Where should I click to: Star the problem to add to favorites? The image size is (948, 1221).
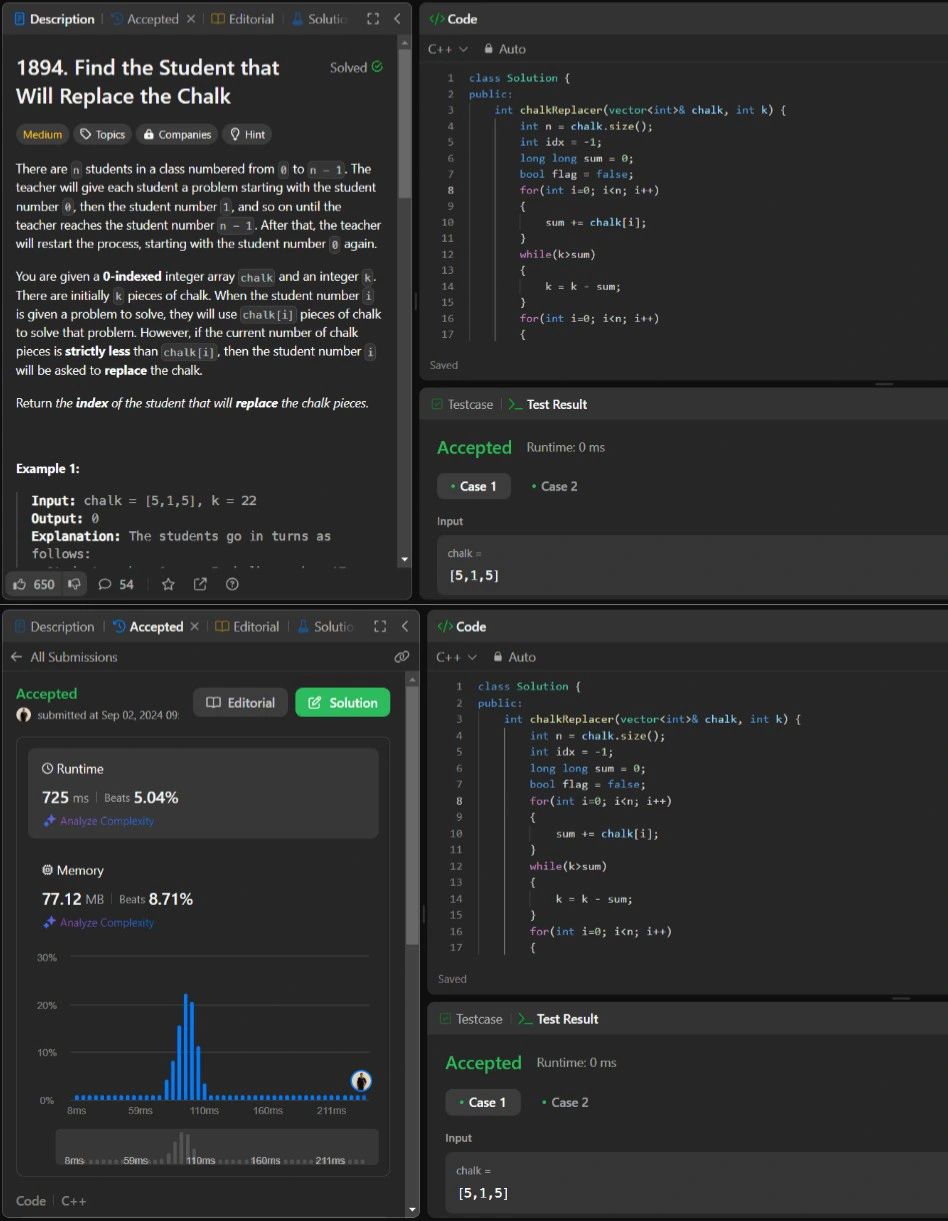point(168,584)
